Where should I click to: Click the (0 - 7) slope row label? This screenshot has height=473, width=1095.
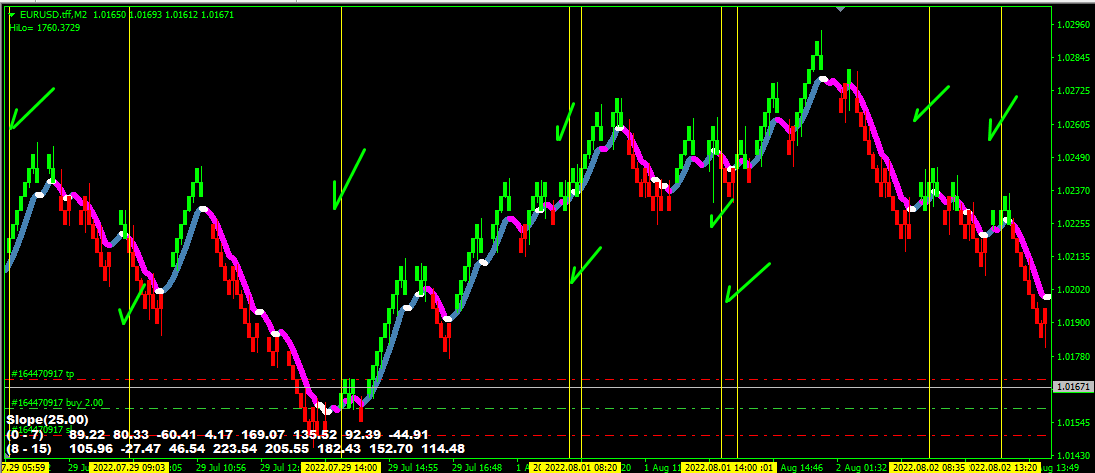pyautogui.click(x=24, y=435)
